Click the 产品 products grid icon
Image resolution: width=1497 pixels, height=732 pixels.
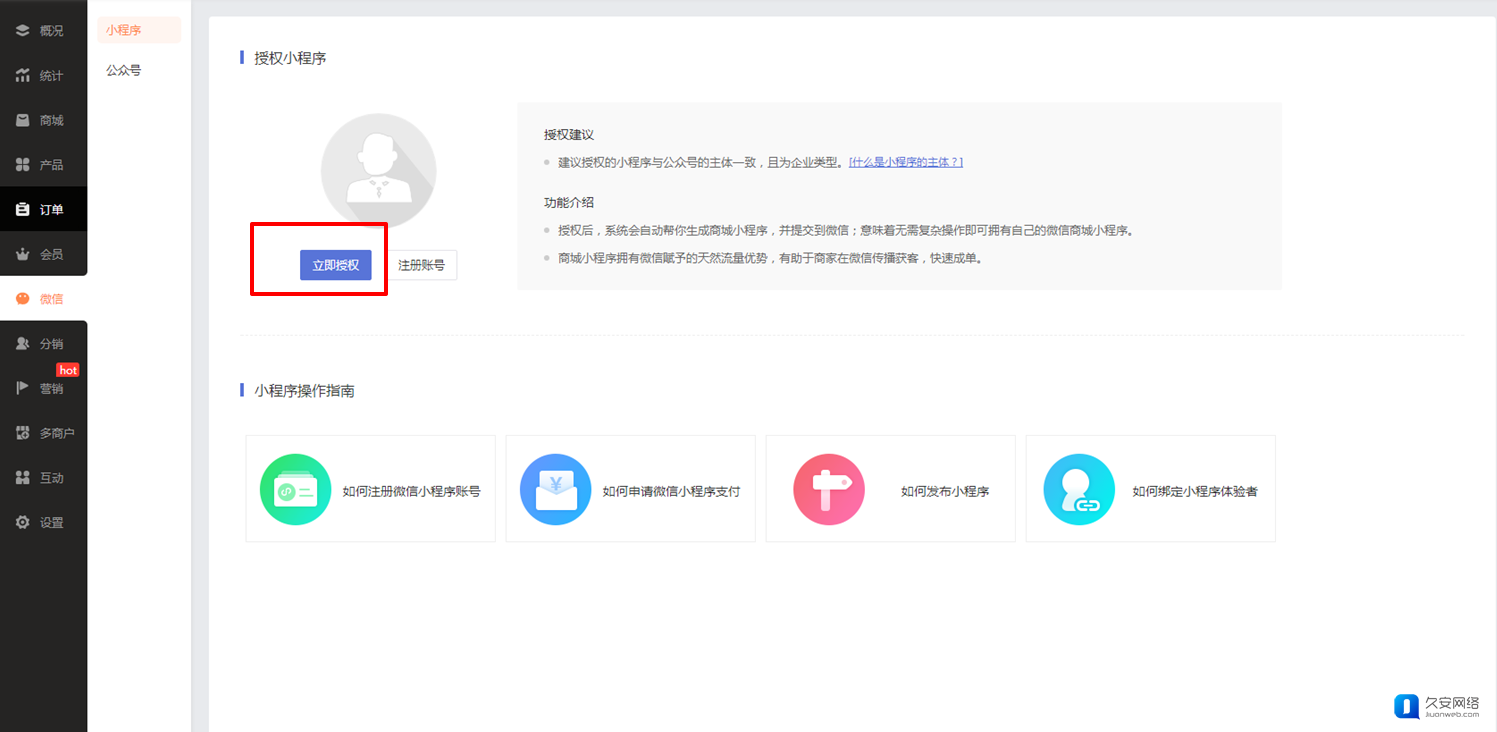(22, 165)
